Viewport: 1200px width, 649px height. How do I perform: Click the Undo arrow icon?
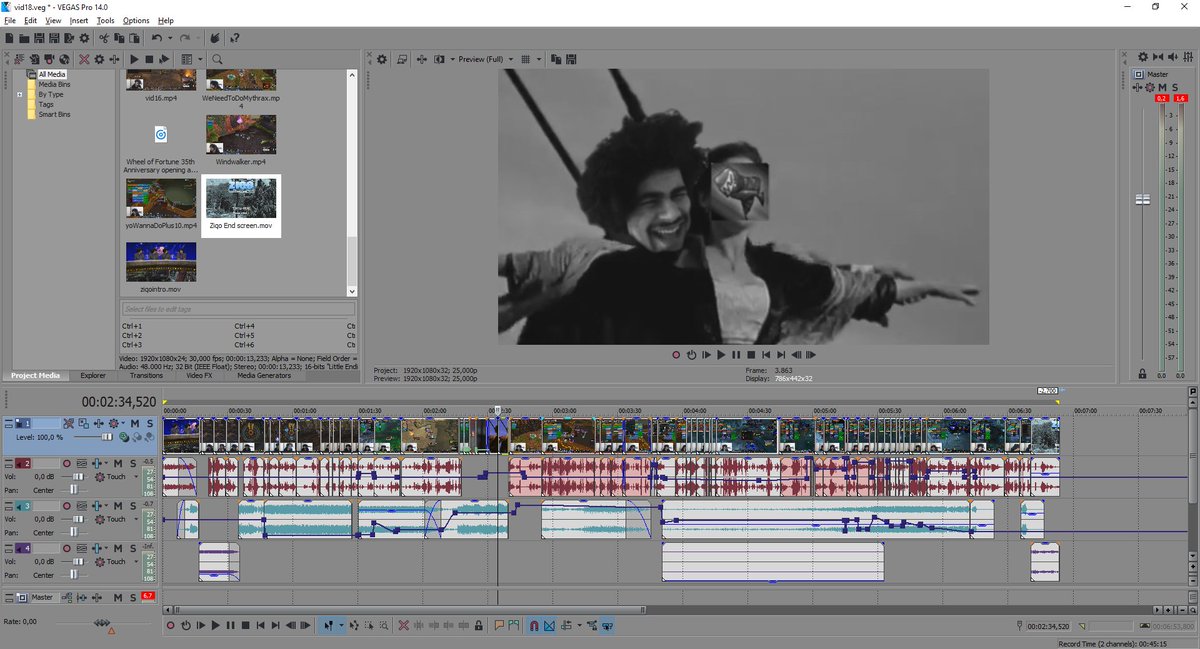pyautogui.click(x=156, y=38)
